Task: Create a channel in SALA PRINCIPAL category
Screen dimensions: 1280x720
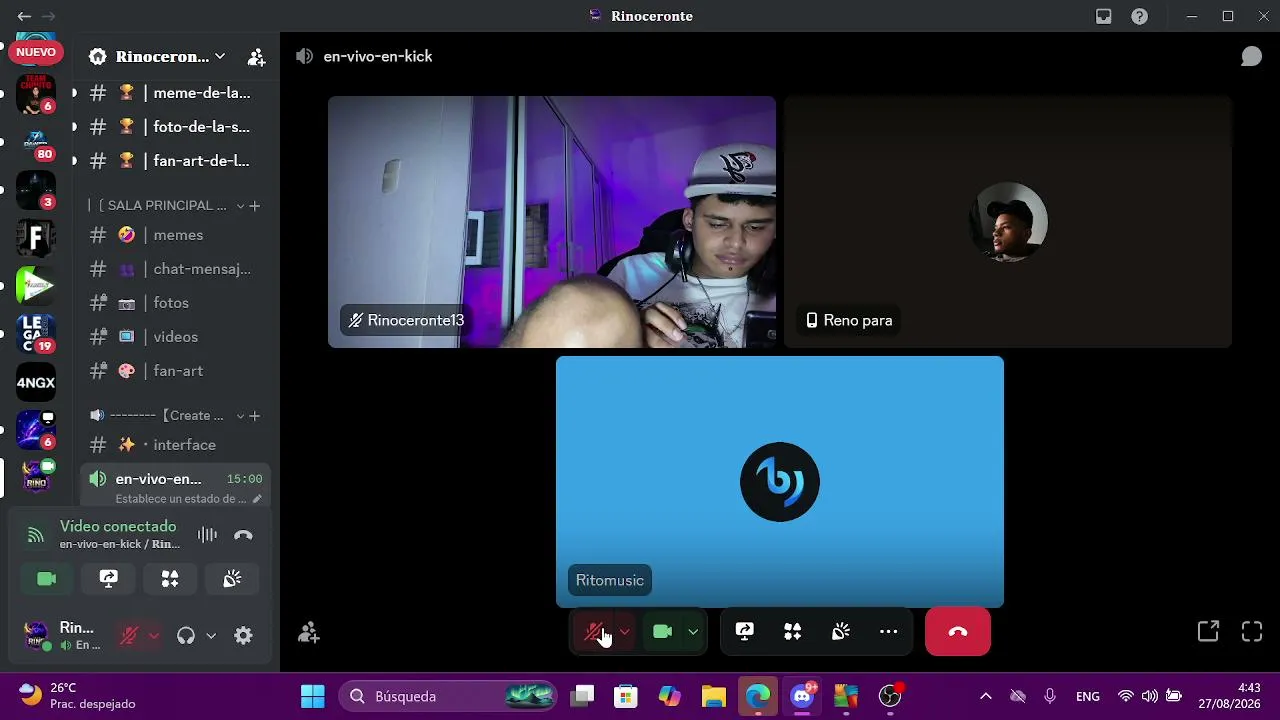Action: [x=255, y=206]
